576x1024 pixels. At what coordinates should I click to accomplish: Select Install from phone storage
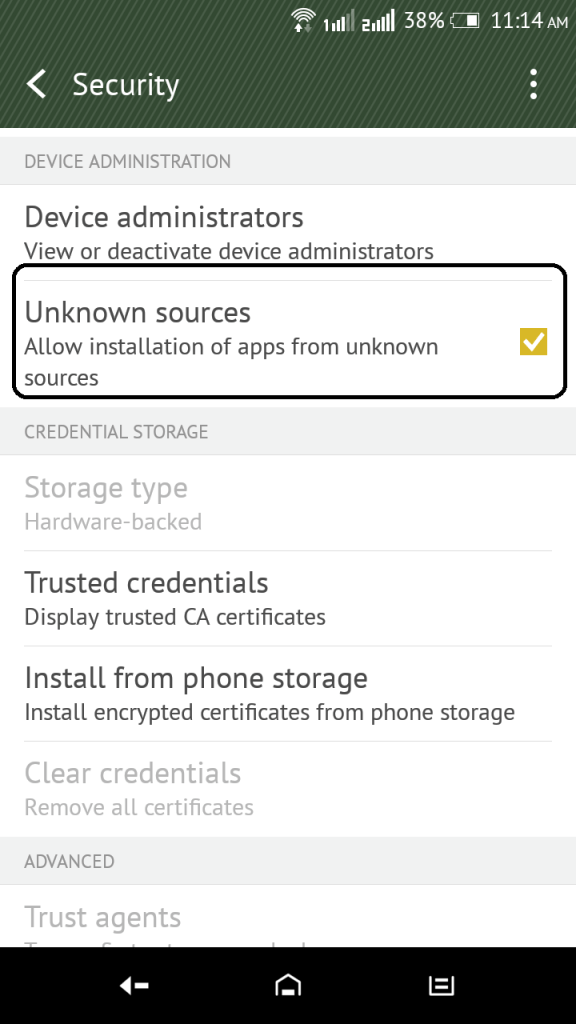tap(288, 694)
